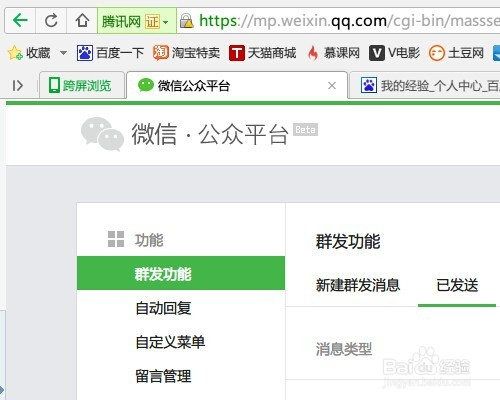Select the 功能 sidebar heading
The image size is (500, 400).
149,240
